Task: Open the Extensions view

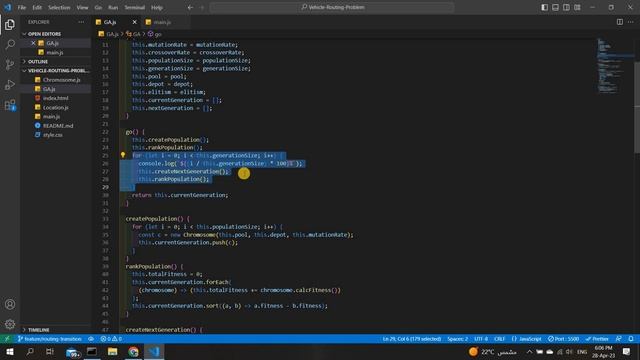Action: [10, 105]
